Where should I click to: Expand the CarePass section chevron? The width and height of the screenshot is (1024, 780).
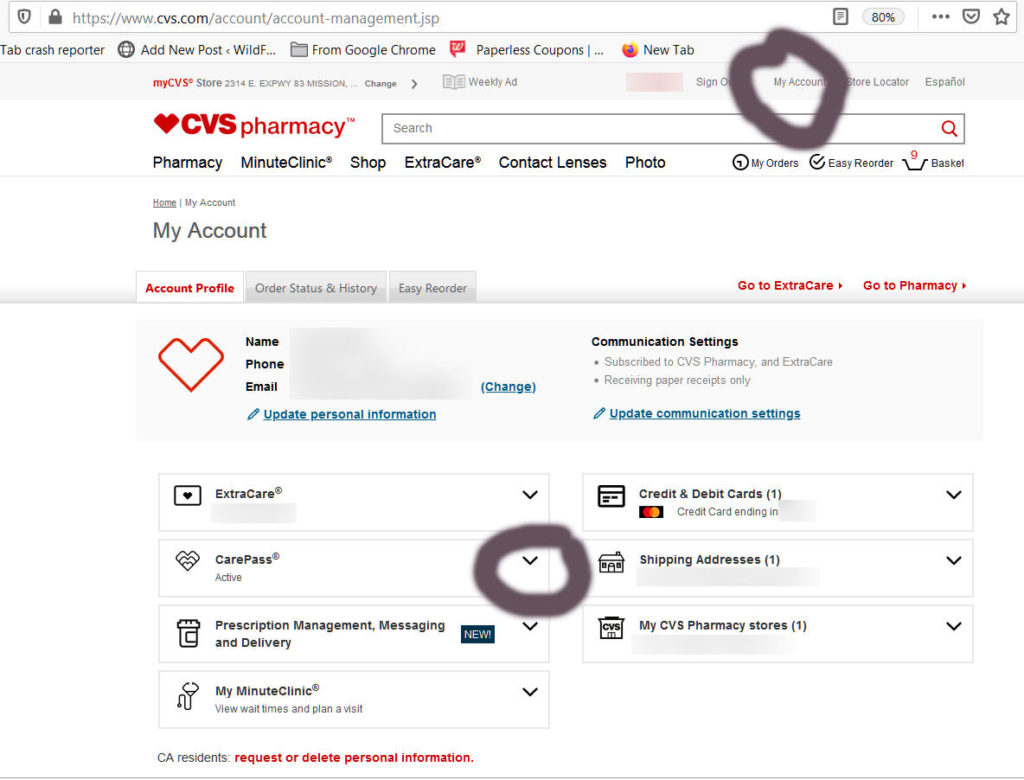click(530, 560)
